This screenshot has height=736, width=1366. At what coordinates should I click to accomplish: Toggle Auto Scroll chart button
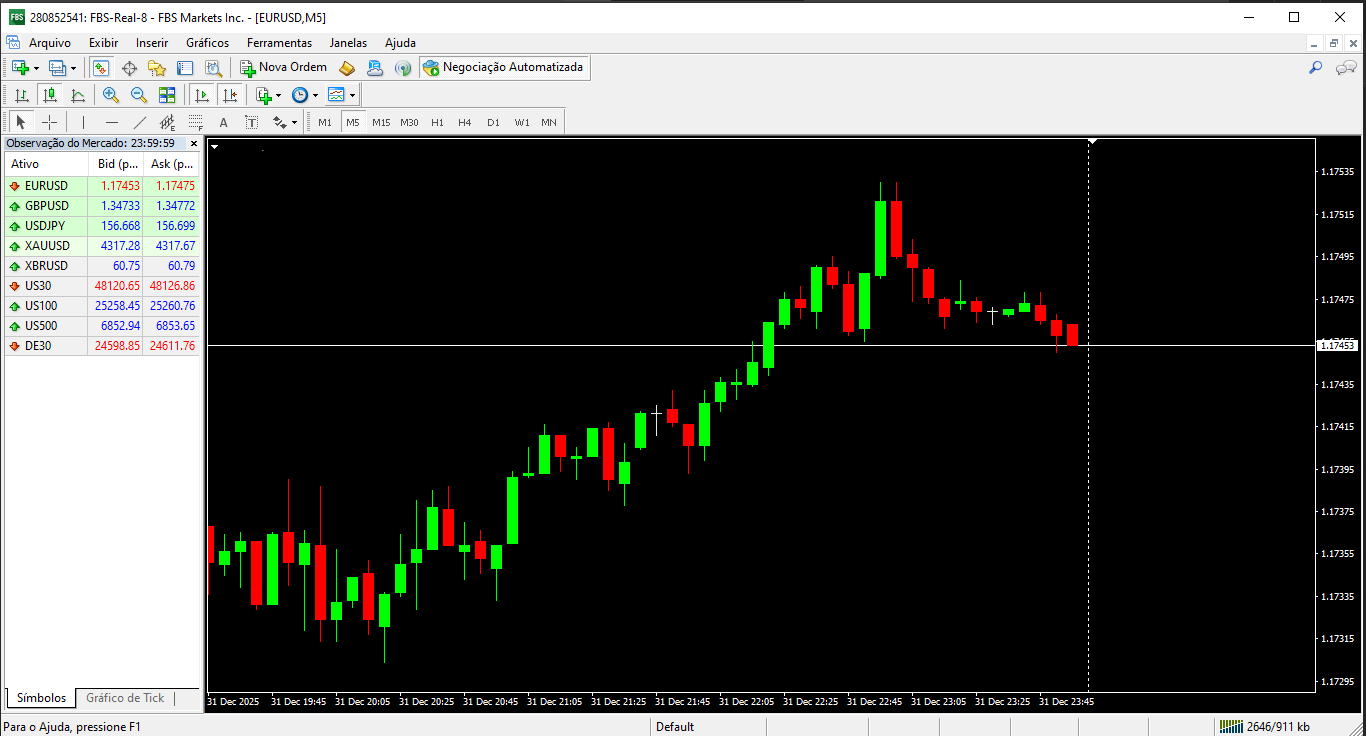(x=202, y=95)
